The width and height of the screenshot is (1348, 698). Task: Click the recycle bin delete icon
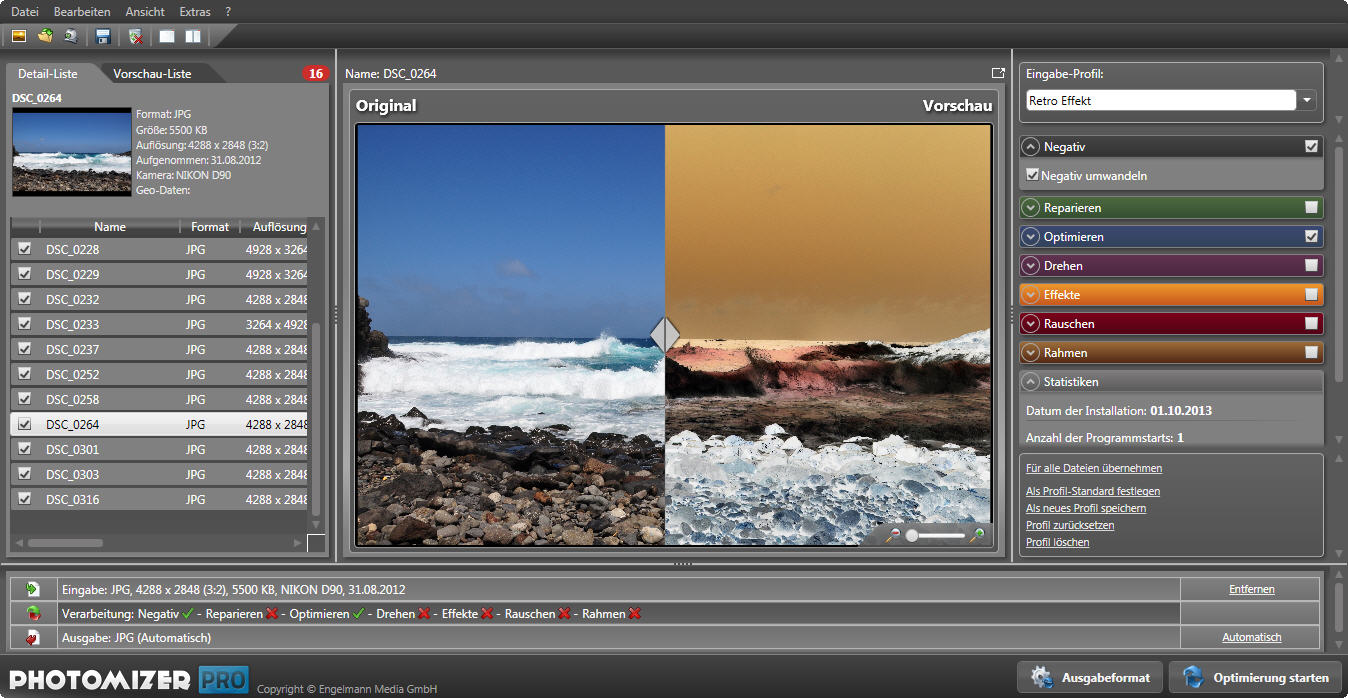pyautogui.click(x=136, y=37)
